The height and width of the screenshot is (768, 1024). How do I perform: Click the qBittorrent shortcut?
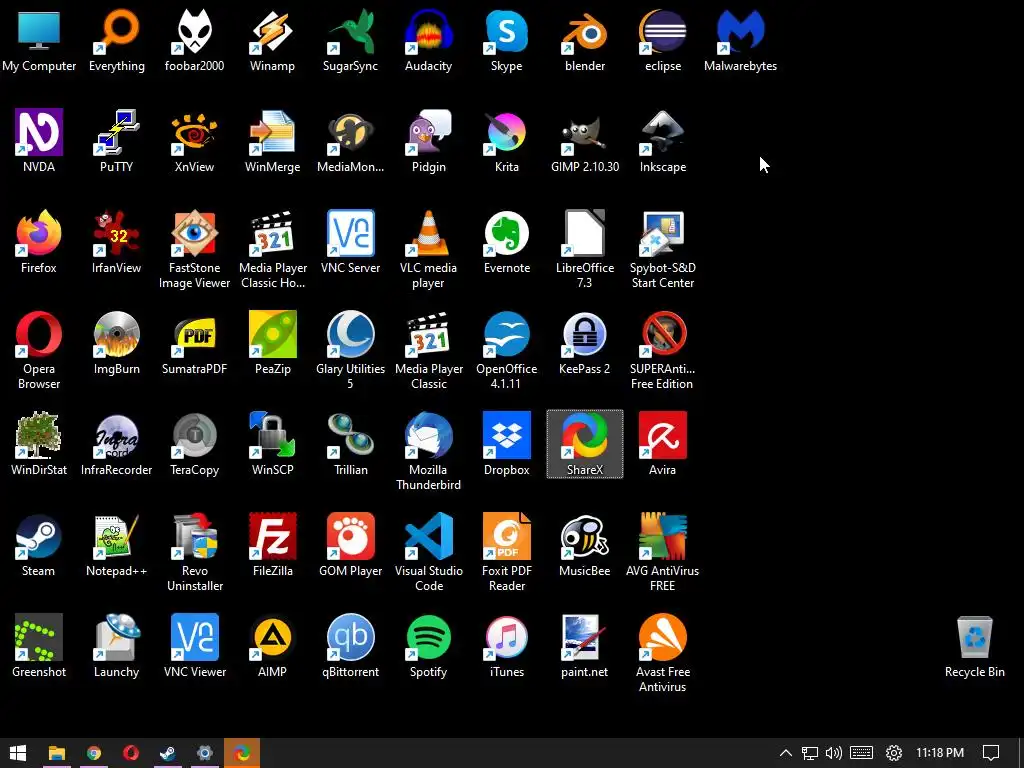351,647
